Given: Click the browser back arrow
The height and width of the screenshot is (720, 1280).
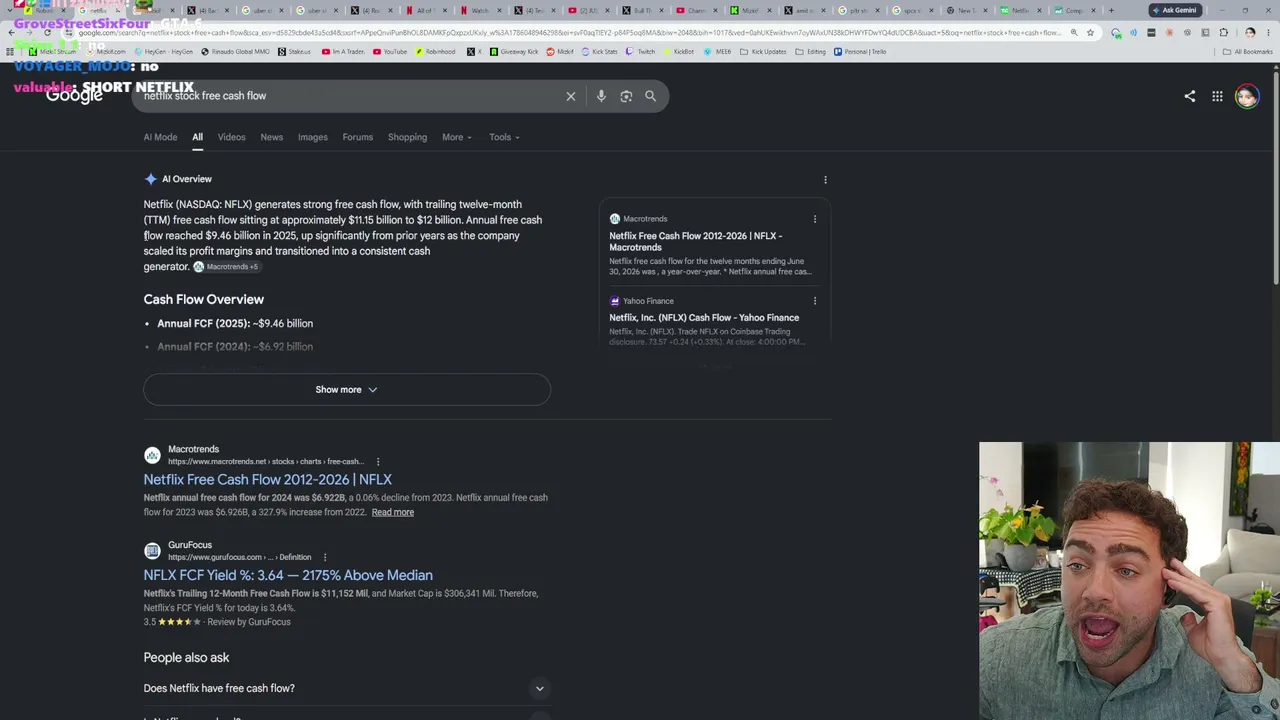Looking at the screenshot, I should 11,33.
